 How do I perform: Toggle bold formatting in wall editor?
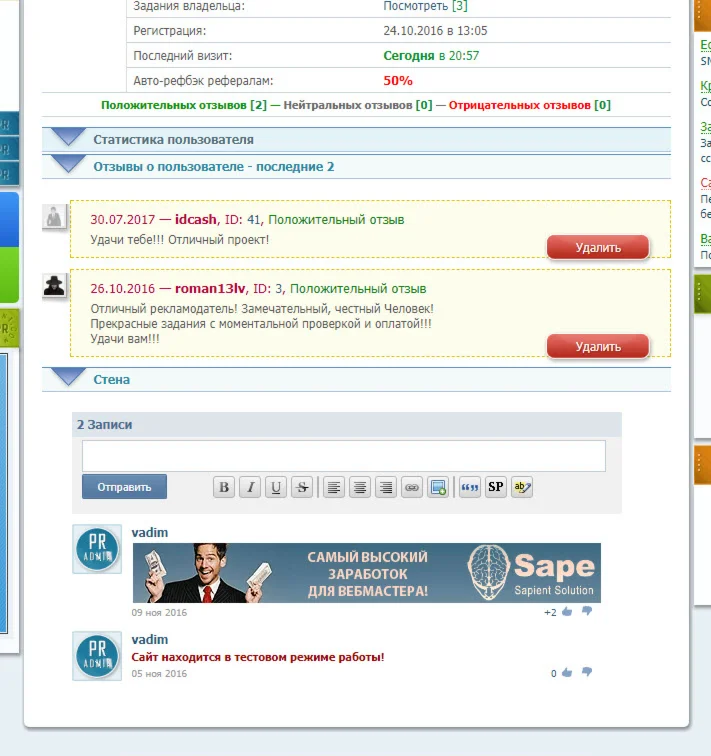coord(224,487)
